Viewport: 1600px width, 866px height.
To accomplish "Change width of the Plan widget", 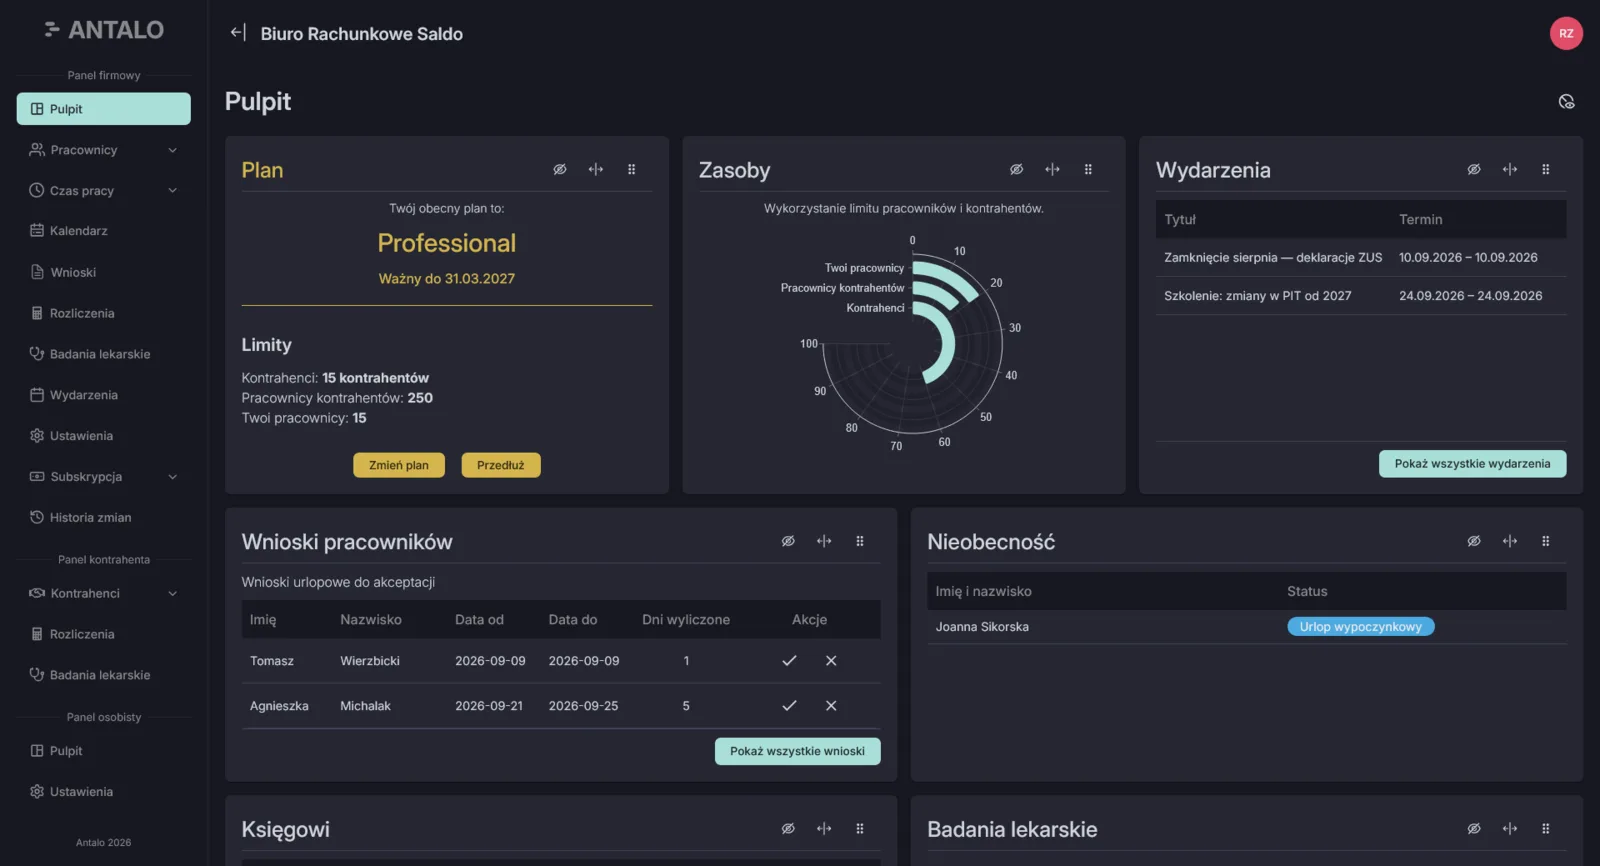I will 596,169.
